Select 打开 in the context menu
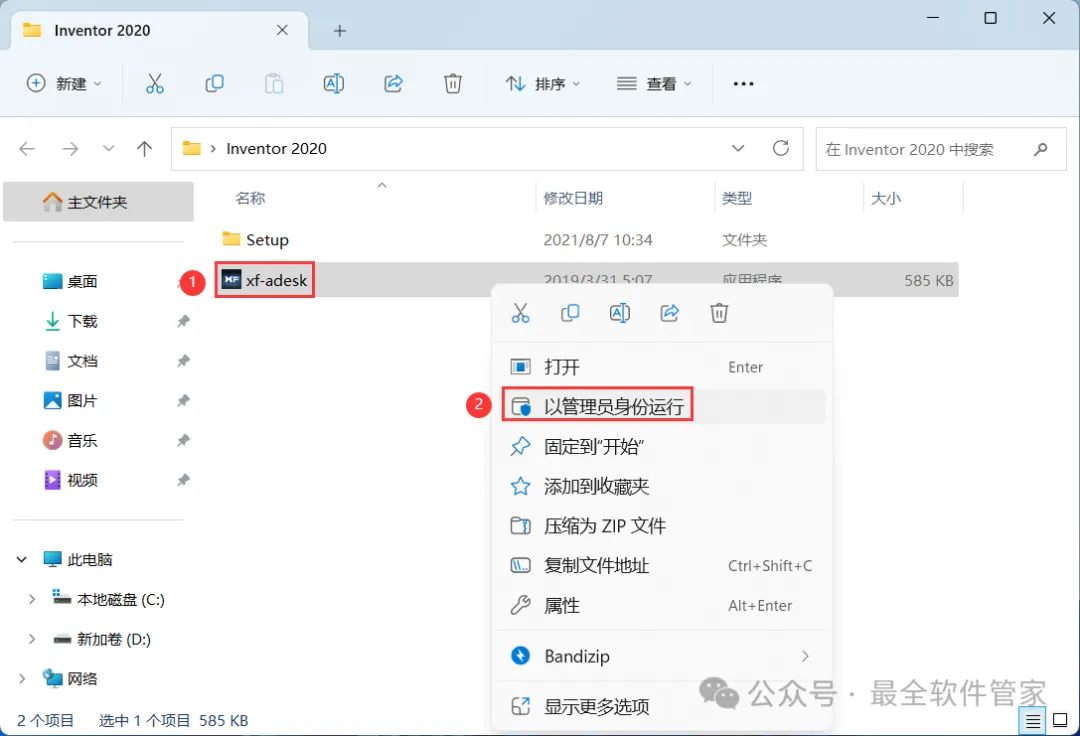 click(663, 367)
